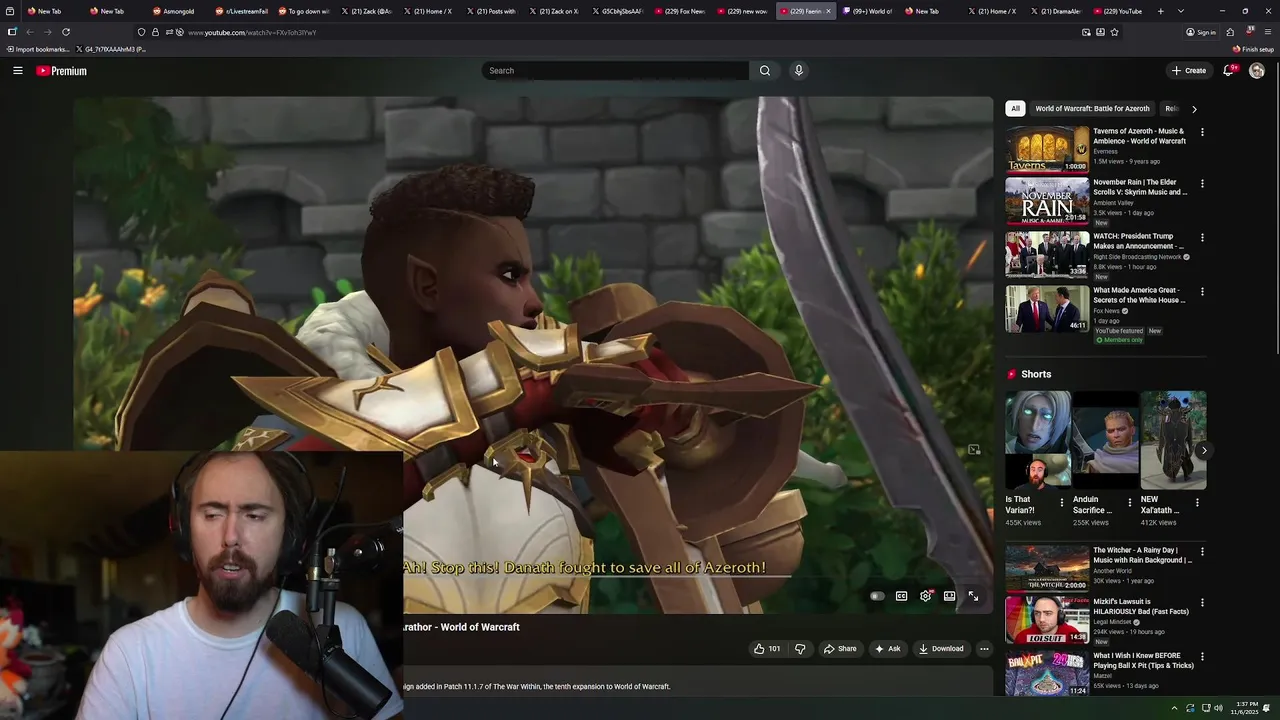This screenshot has height=720, width=1280.
Task: Click the search magnifier button
Action: (x=765, y=71)
